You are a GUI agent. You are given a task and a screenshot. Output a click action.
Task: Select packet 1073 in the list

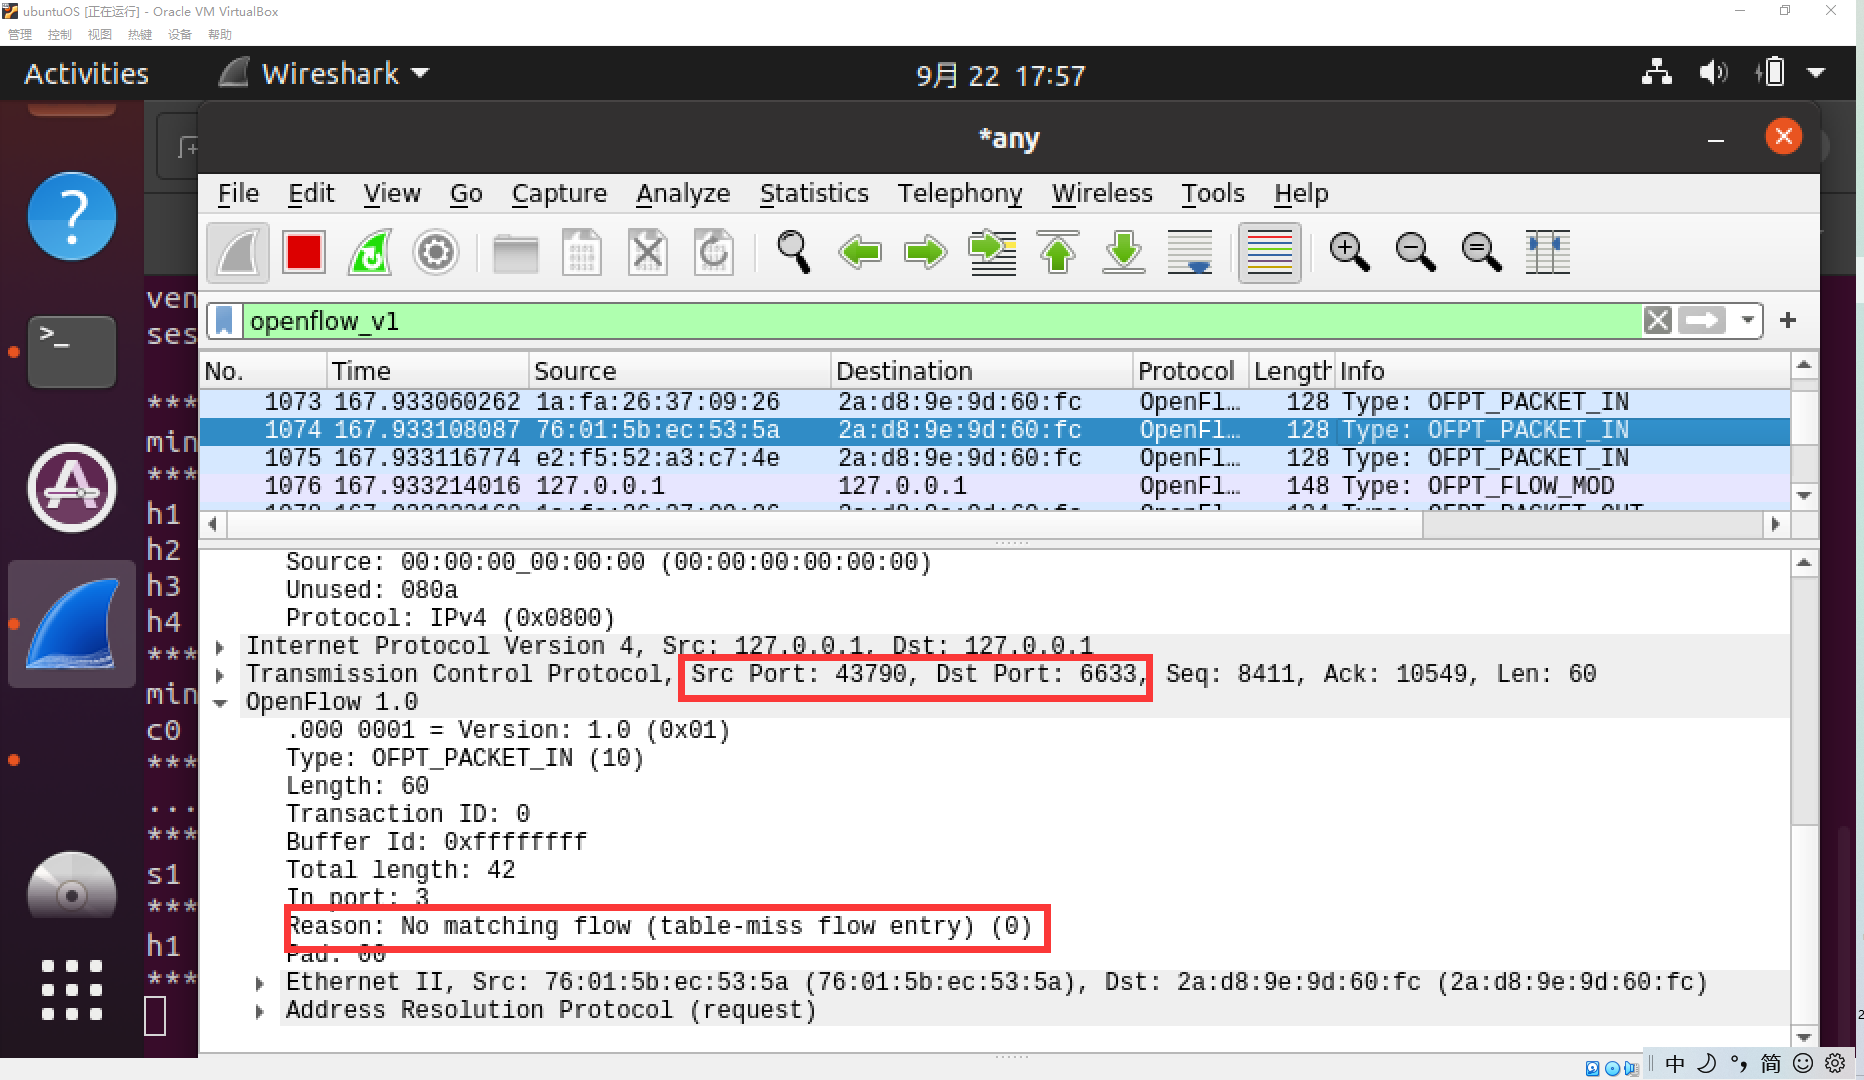tap(994, 402)
